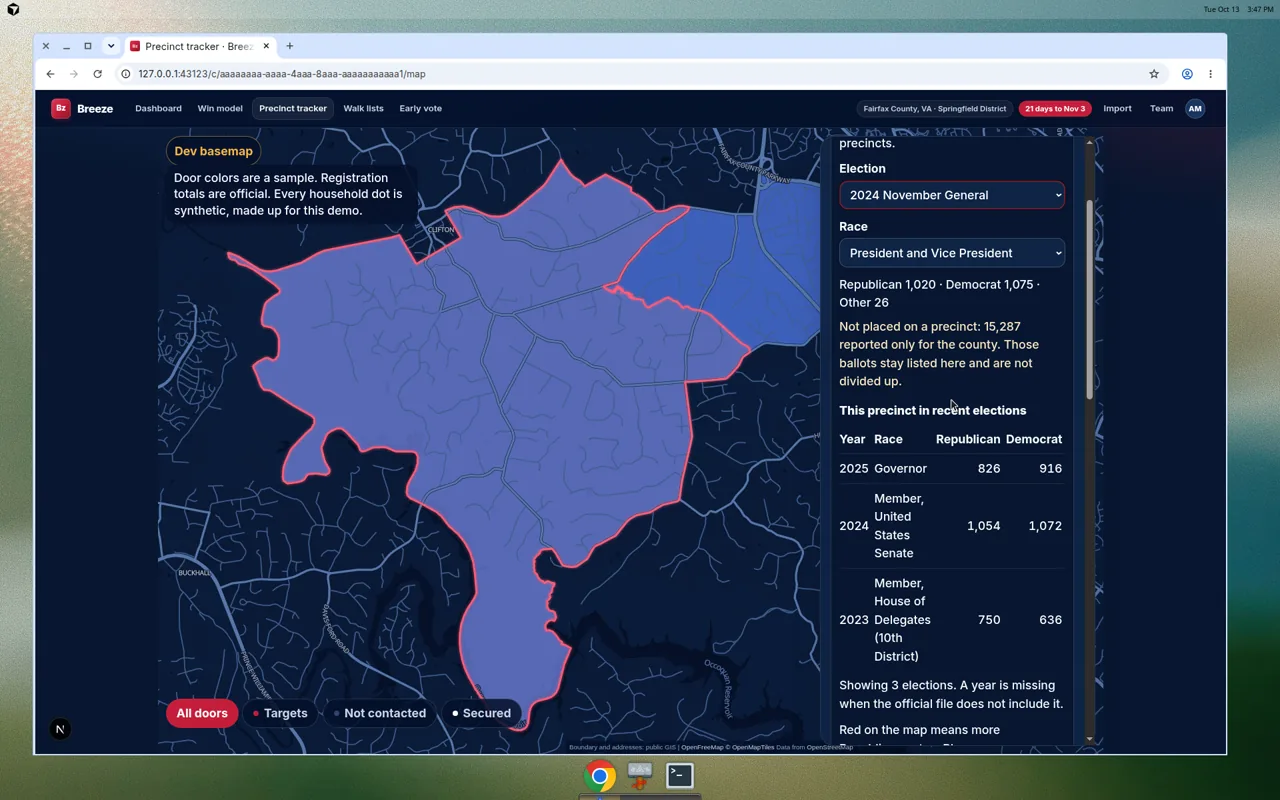Click the browser address bar URL

[282, 74]
